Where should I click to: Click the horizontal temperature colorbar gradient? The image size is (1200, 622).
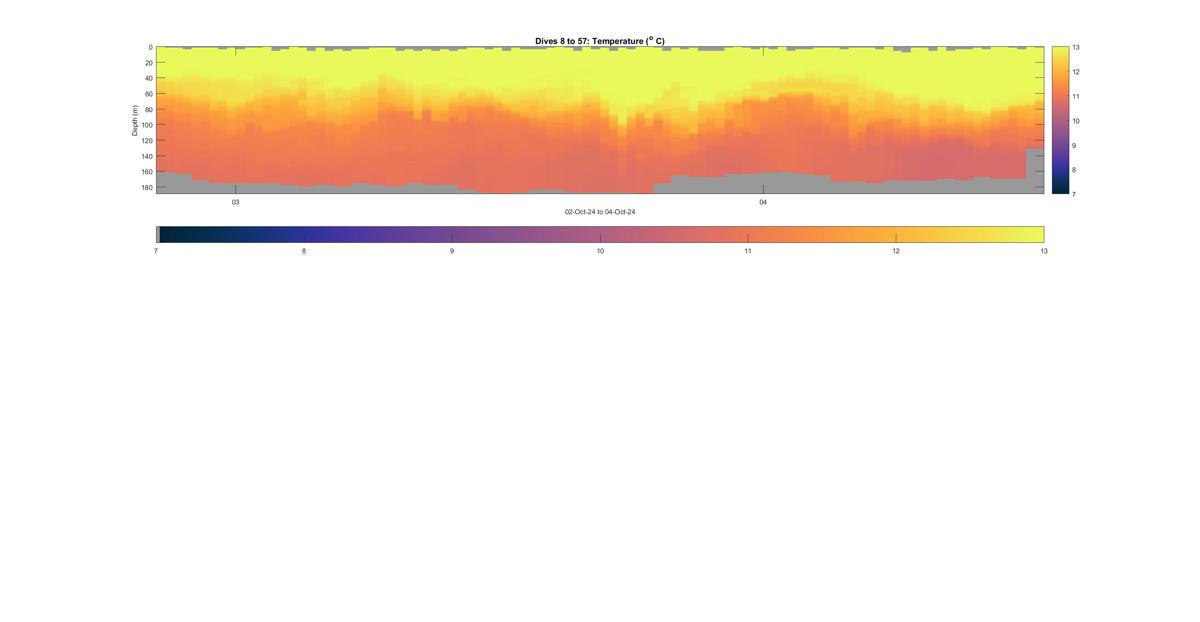tap(600, 234)
